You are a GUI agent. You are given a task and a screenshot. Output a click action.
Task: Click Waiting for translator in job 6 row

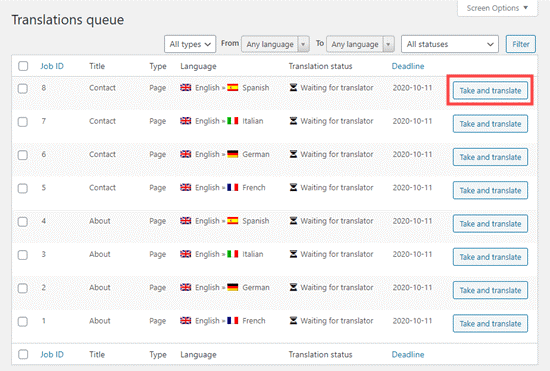click(x=337, y=154)
